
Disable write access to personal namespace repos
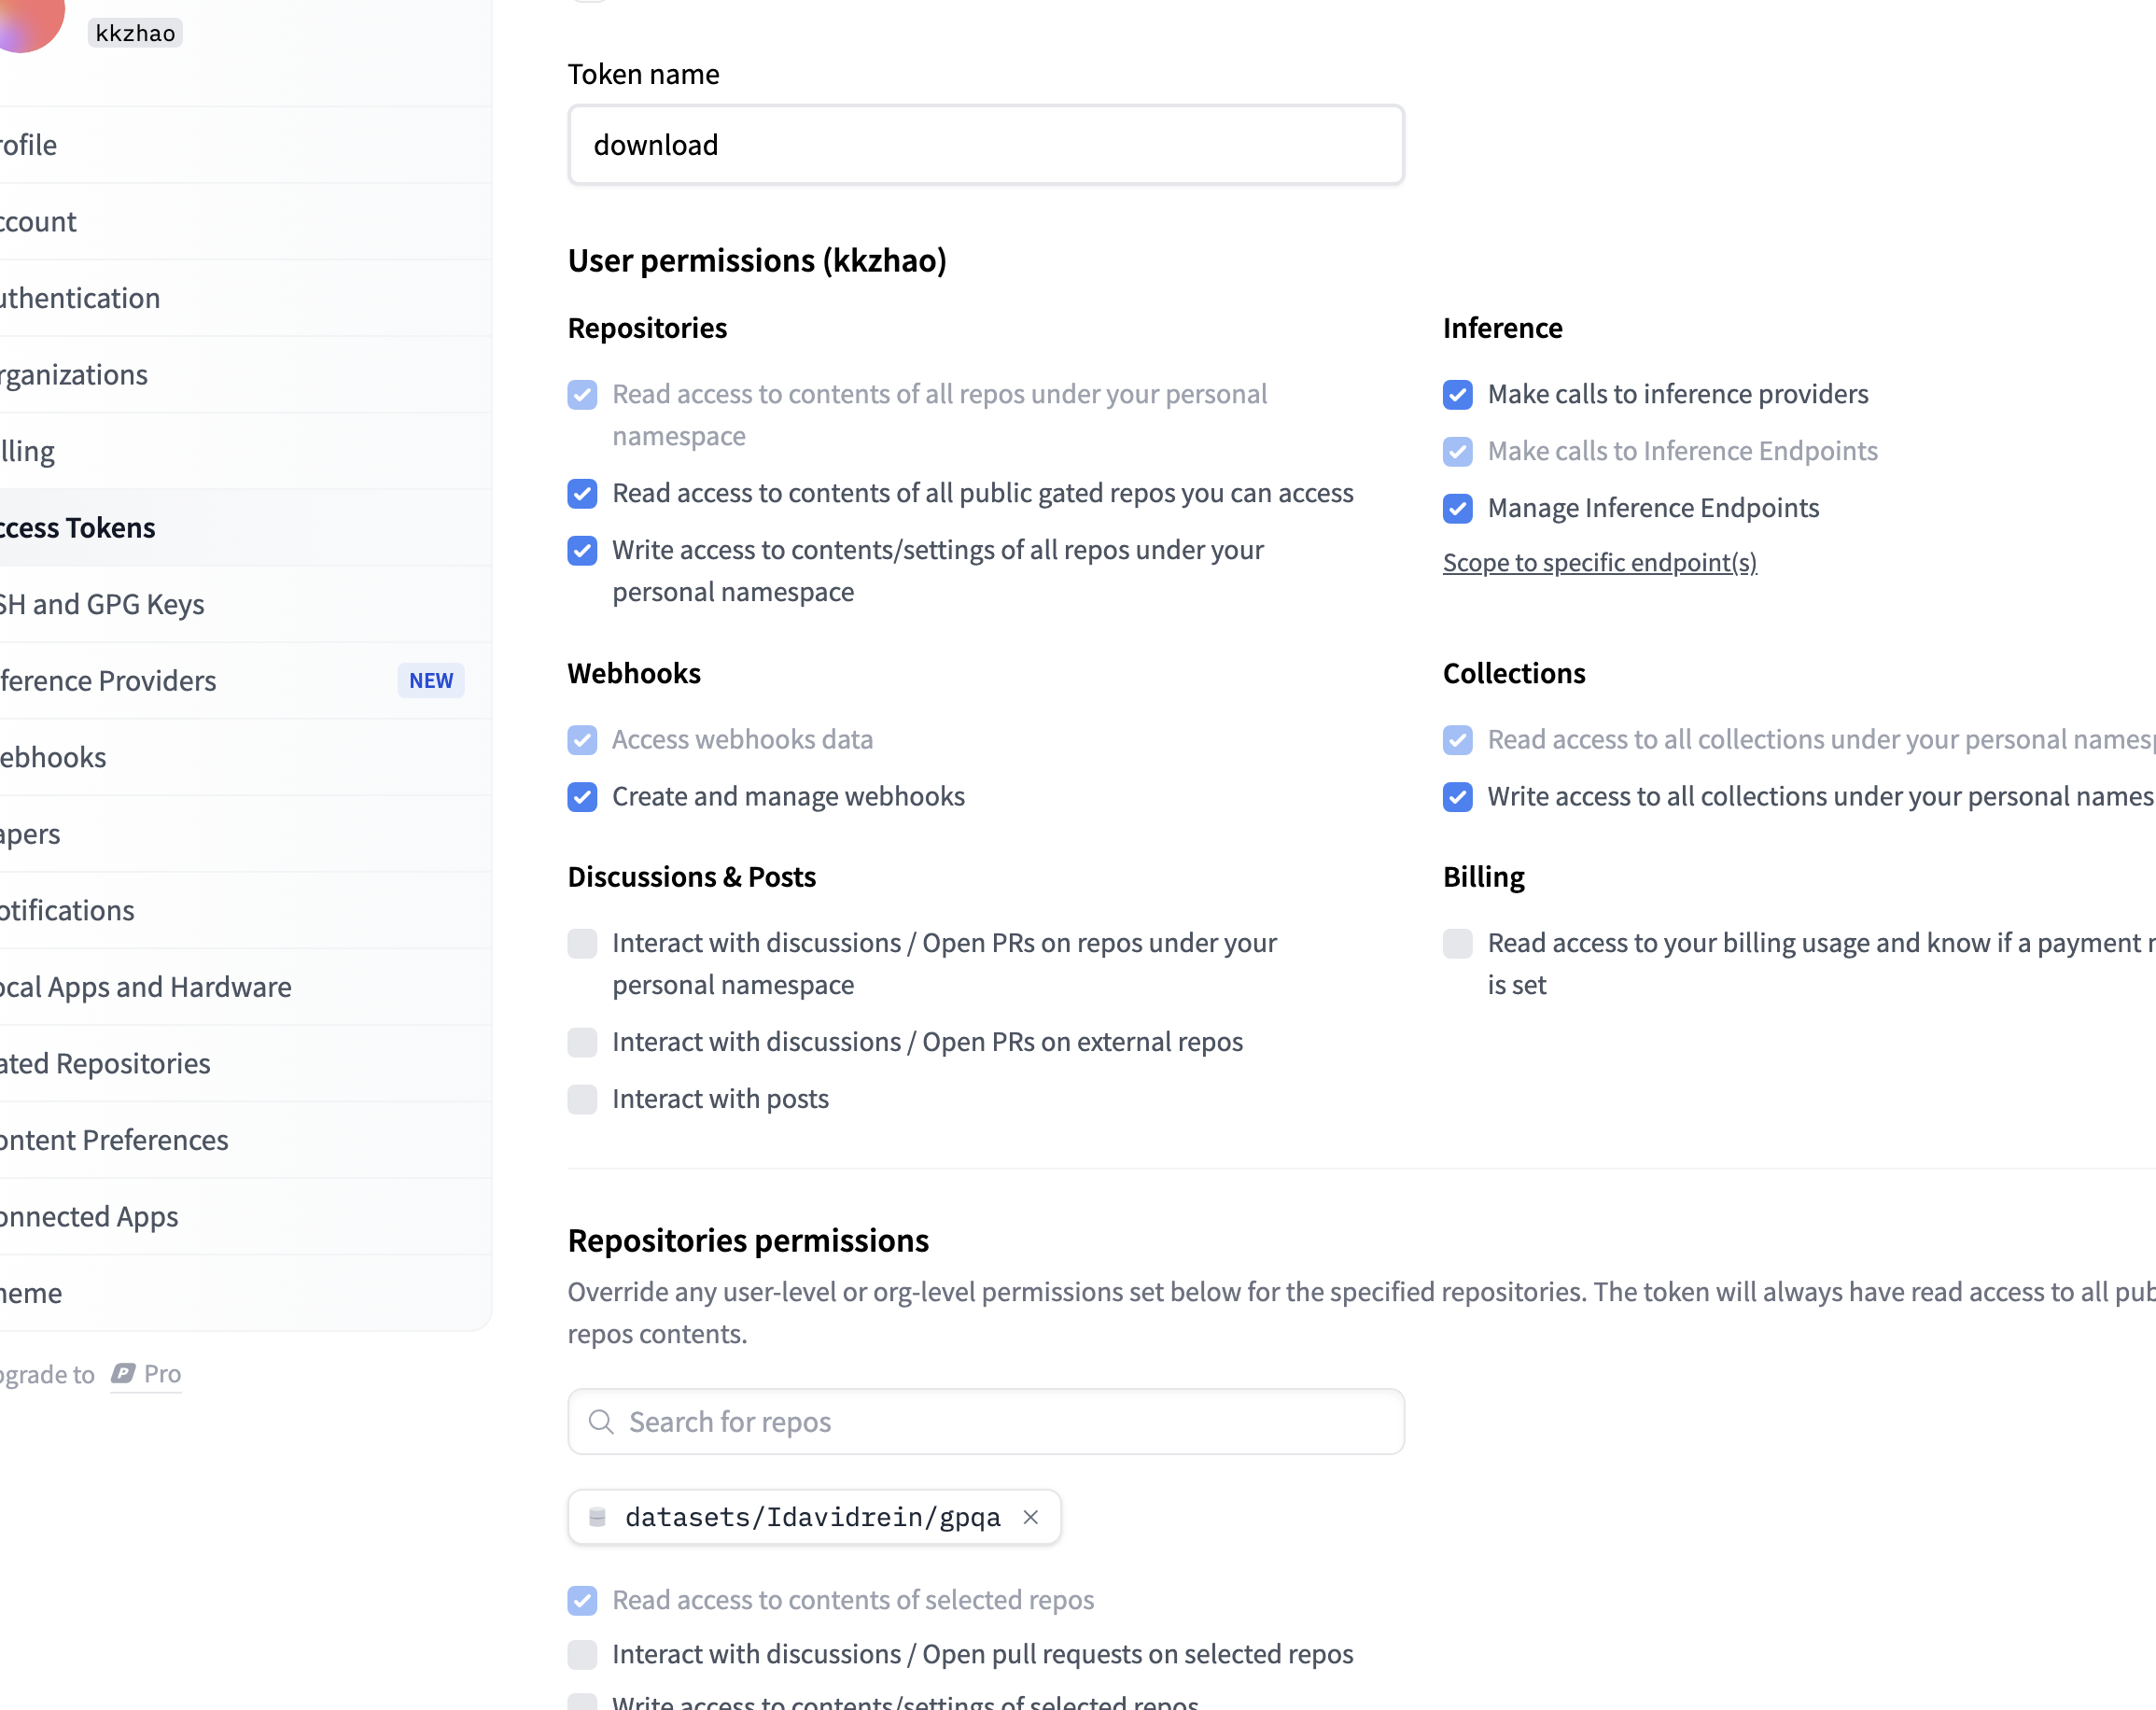582,551
